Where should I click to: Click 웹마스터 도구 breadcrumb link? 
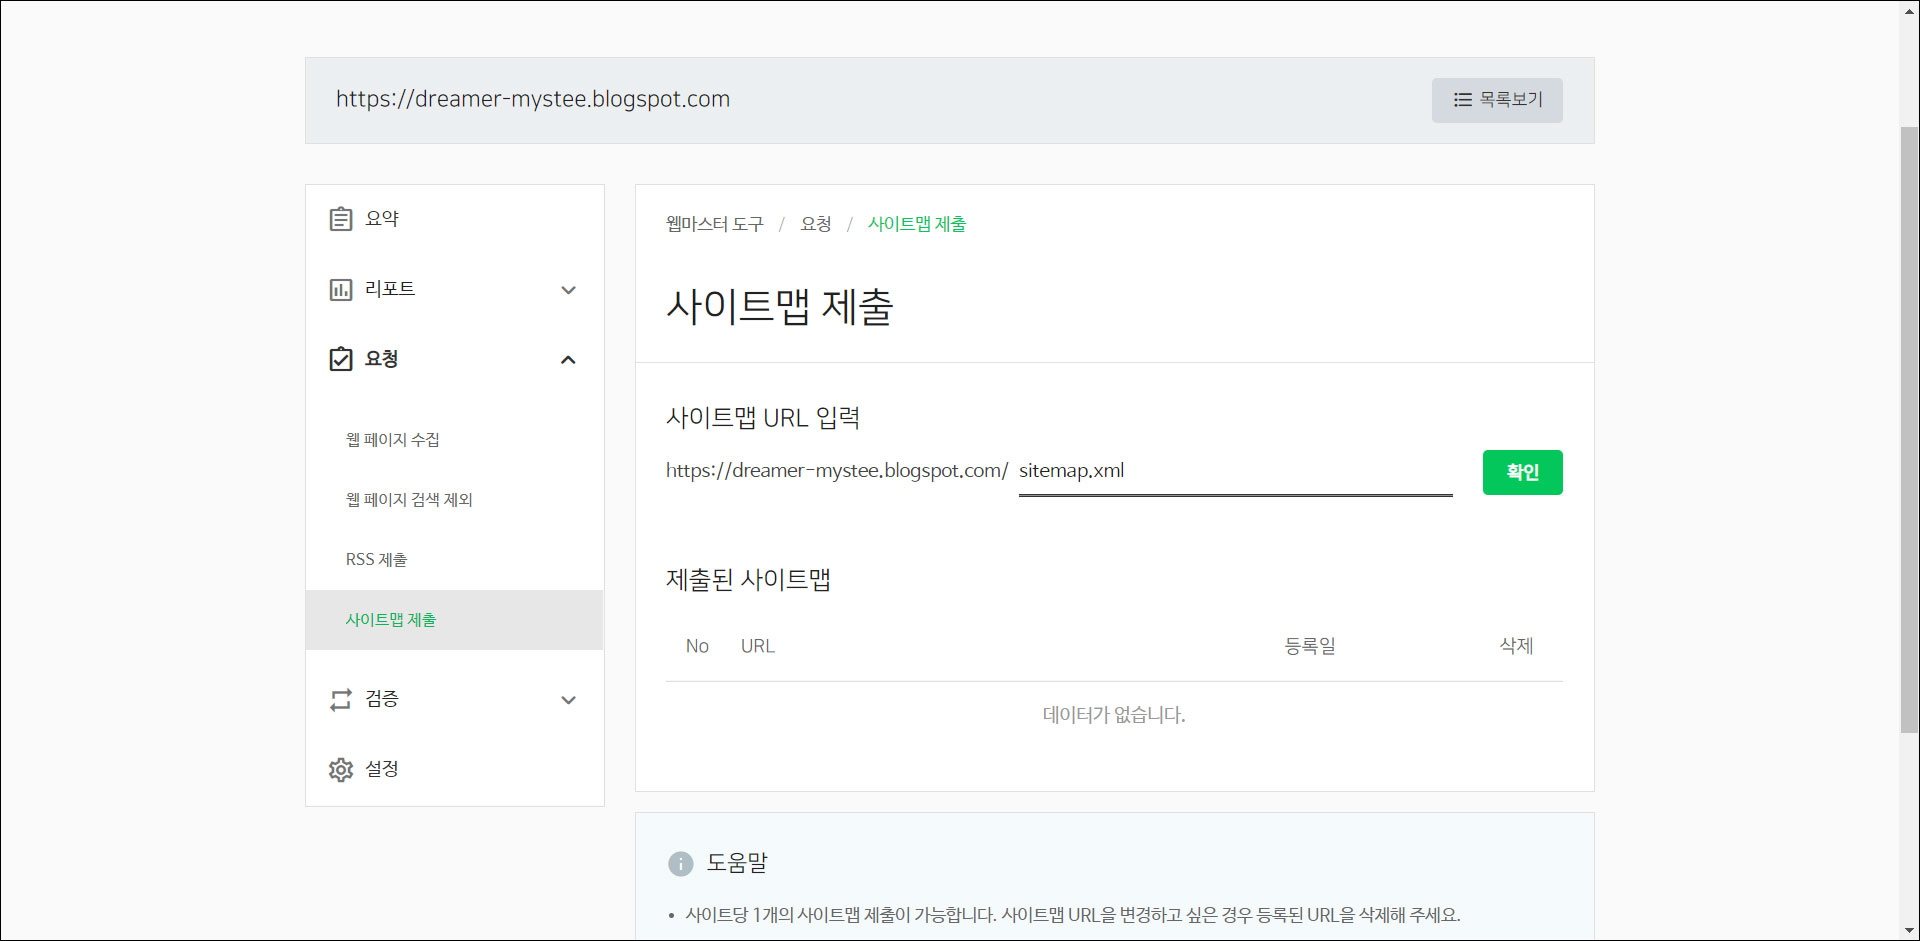pos(714,224)
